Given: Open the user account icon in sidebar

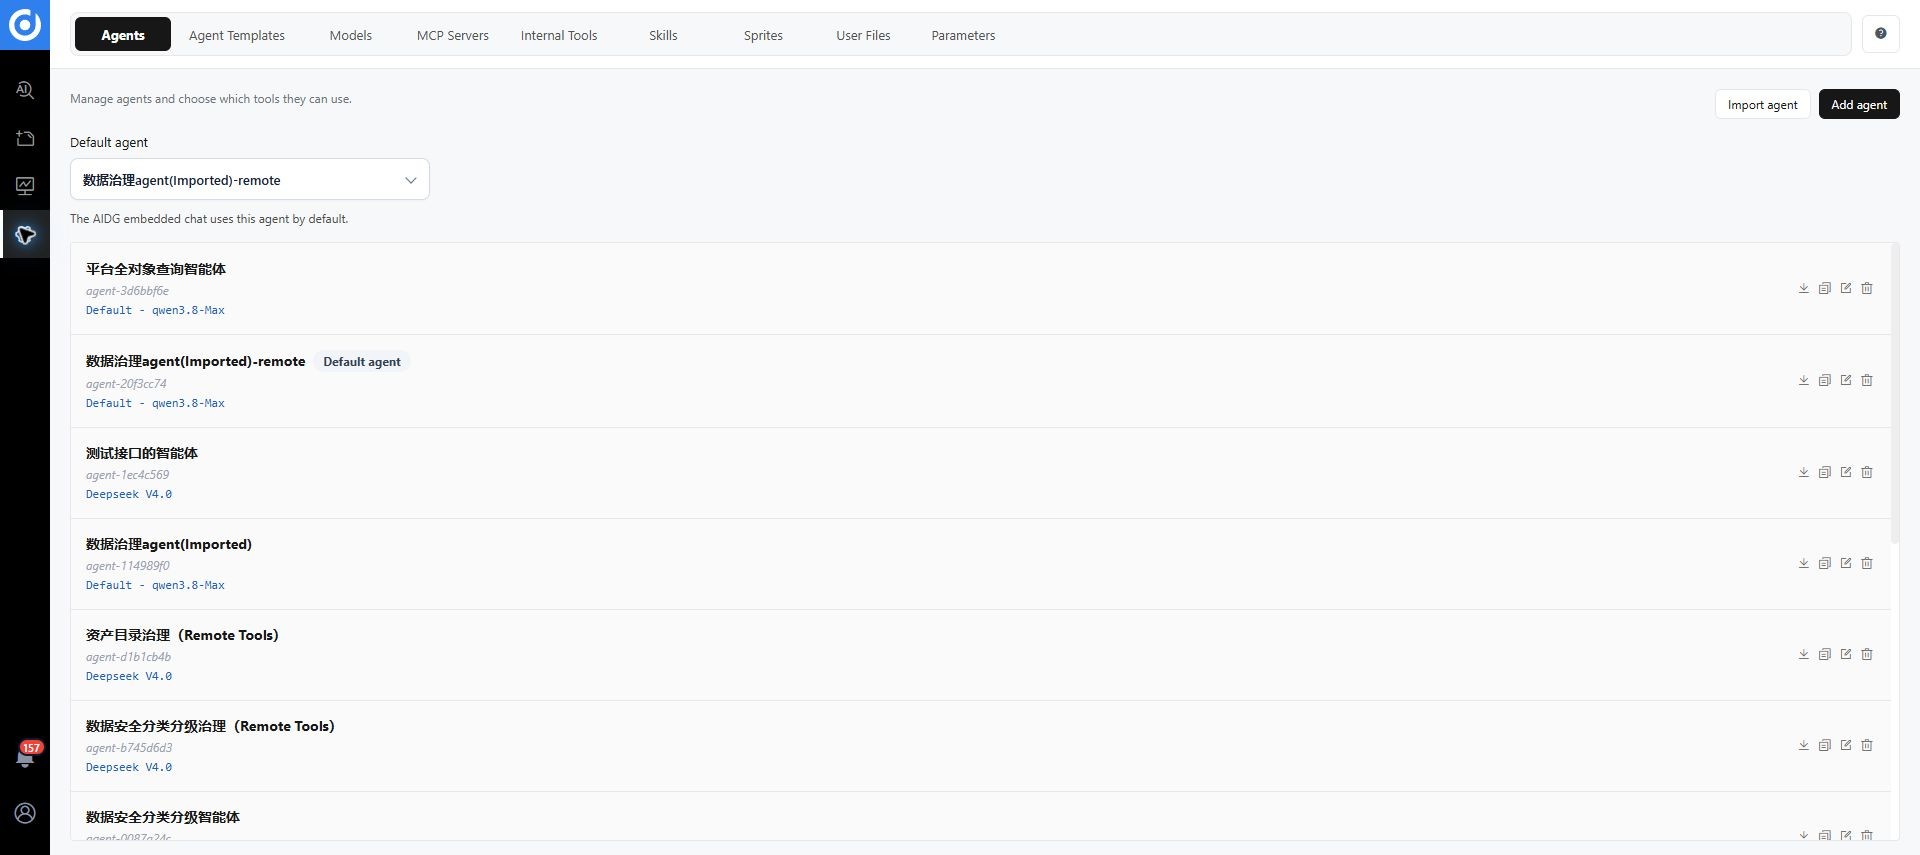Looking at the screenshot, I should [25, 813].
